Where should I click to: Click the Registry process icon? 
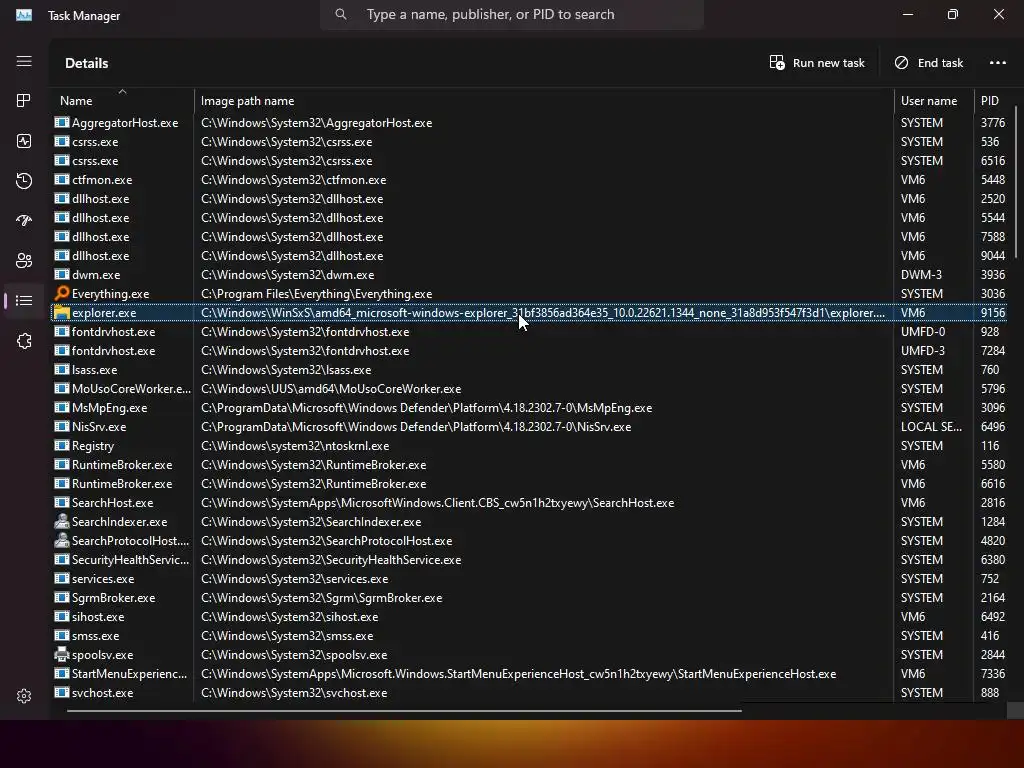coord(62,445)
